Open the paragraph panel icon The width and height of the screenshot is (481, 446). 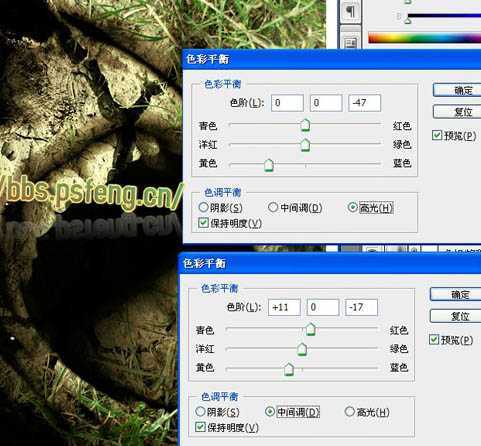tap(350, 11)
